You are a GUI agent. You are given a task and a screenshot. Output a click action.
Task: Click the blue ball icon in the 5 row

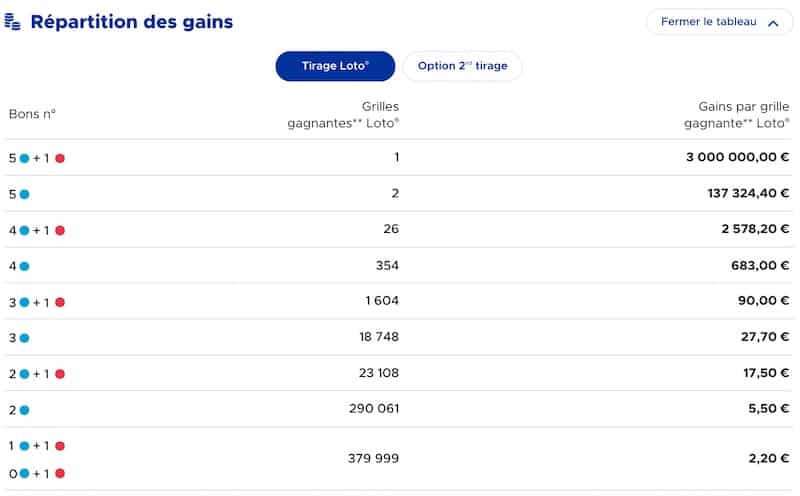tap(24, 194)
